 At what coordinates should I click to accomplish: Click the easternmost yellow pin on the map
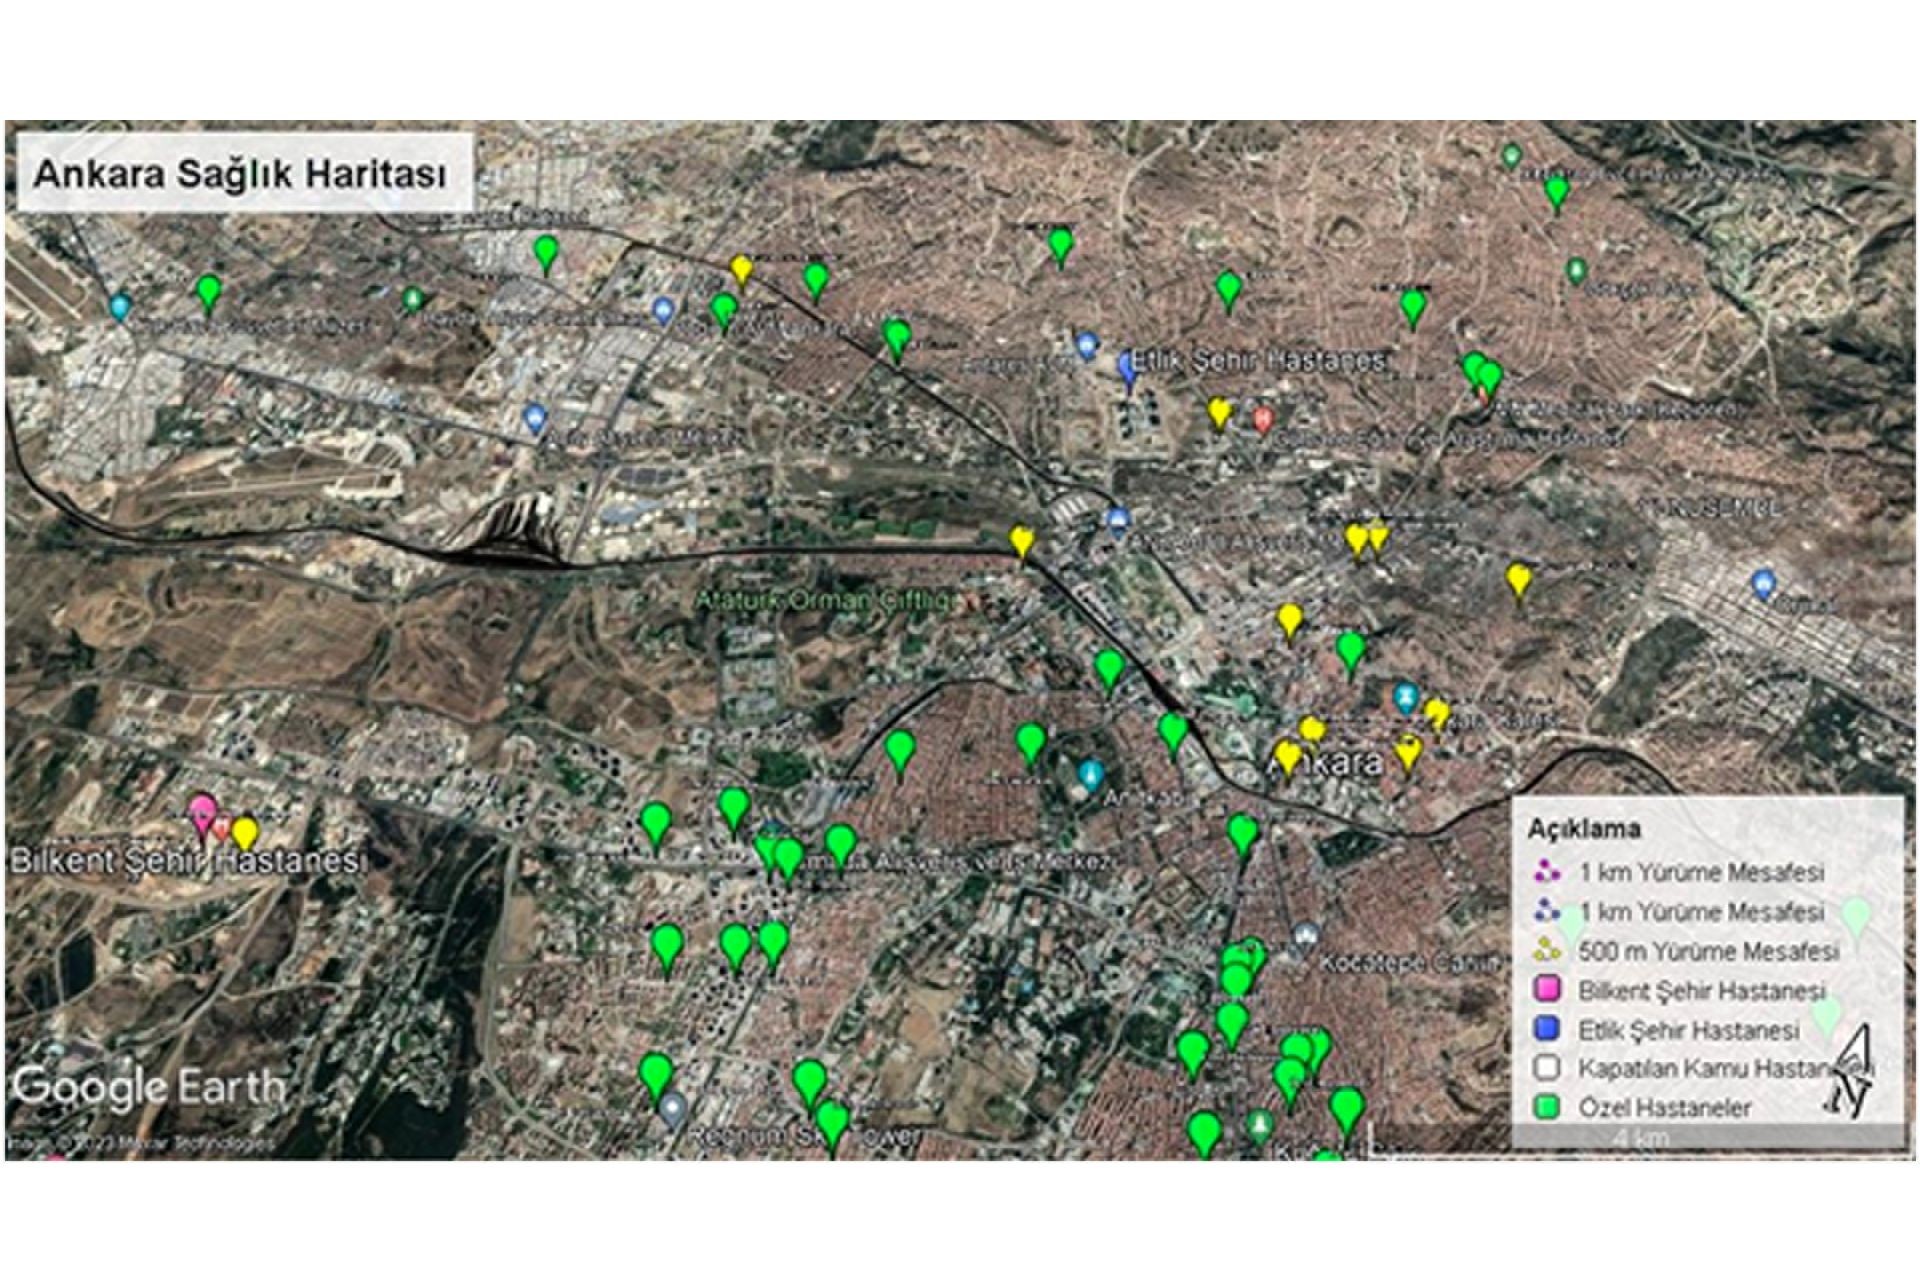click(1518, 581)
